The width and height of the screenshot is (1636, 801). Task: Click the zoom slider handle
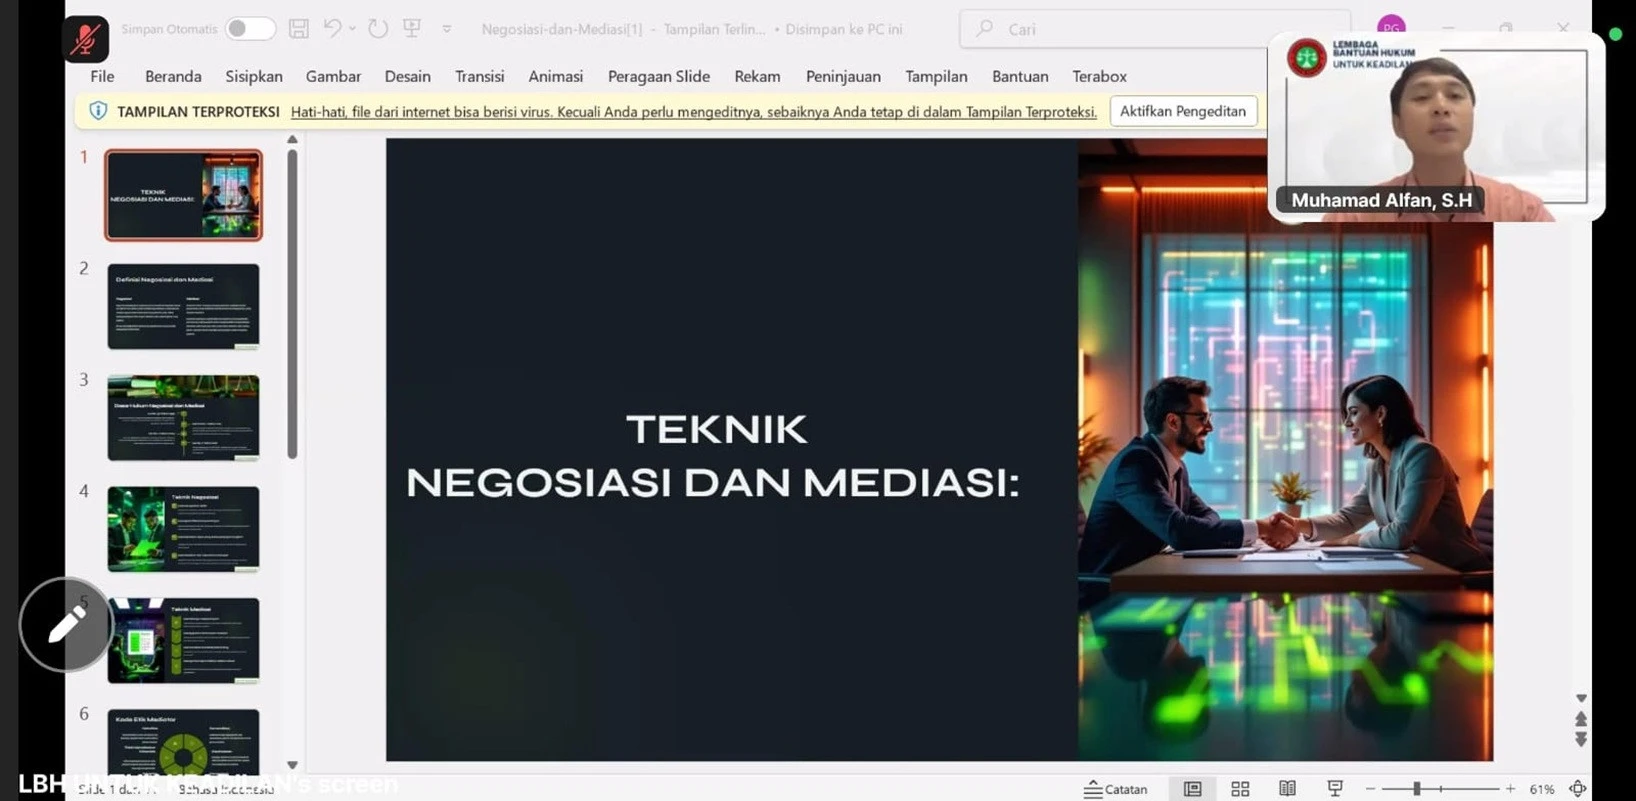[1416, 789]
